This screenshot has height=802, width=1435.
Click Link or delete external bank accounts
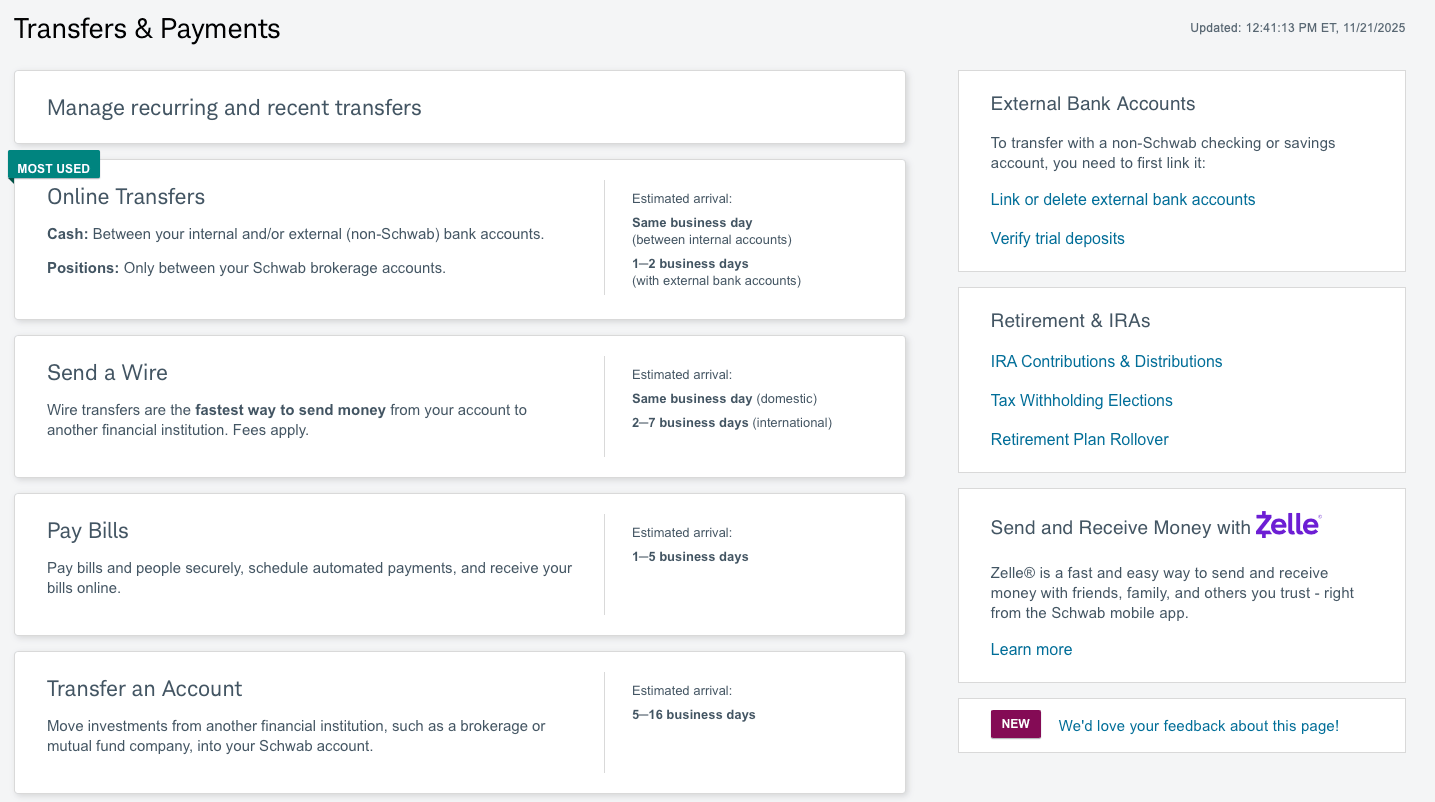pyautogui.click(x=1122, y=200)
